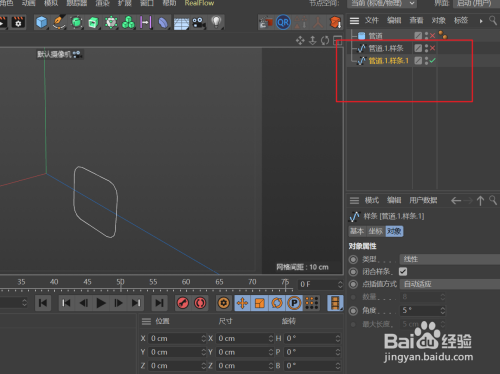Viewport: 500px width, 374px height.
Task: Open the Render Settings clapperboard gear icon
Action: (x=18, y=23)
